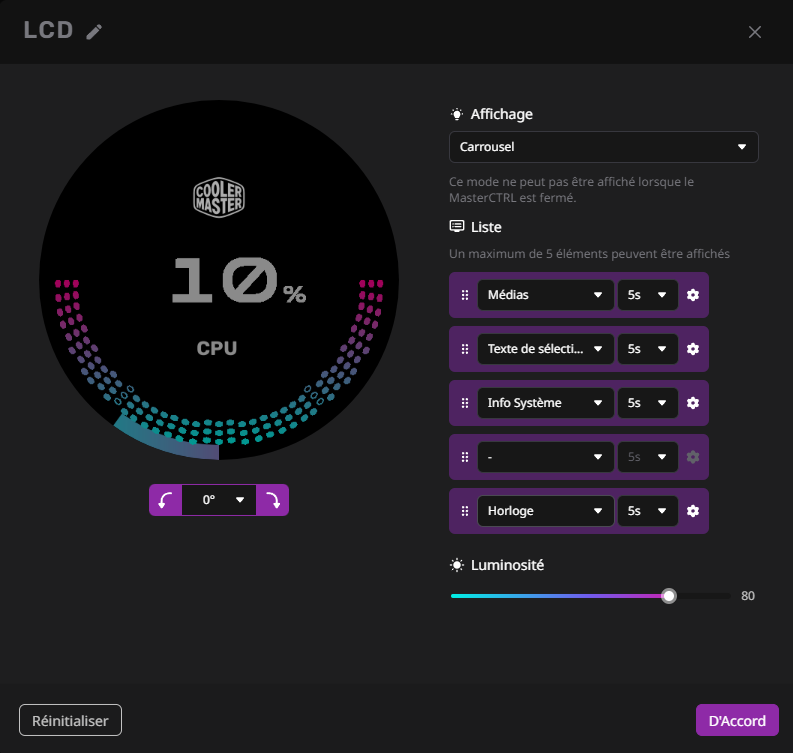The image size is (793, 753).
Task: Click the 'Ce mode ne peut pas être affiché' note
Action: coord(571,190)
